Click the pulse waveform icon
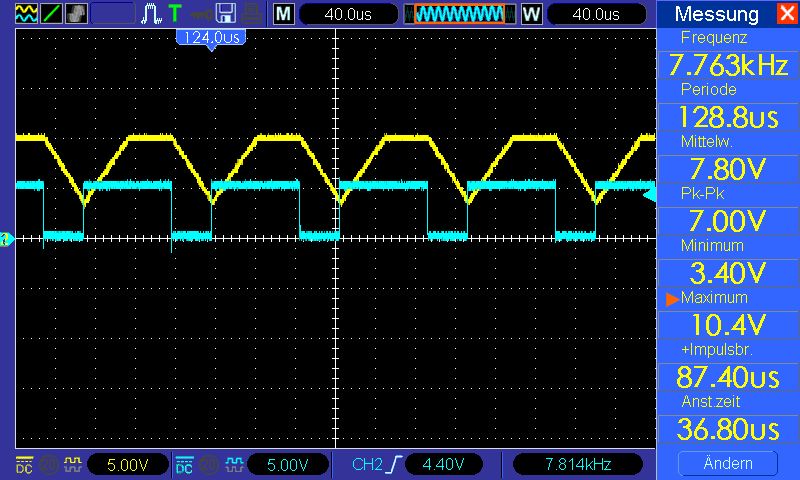Image resolution: width=800 pixels, height=480 pixels. 151,14
